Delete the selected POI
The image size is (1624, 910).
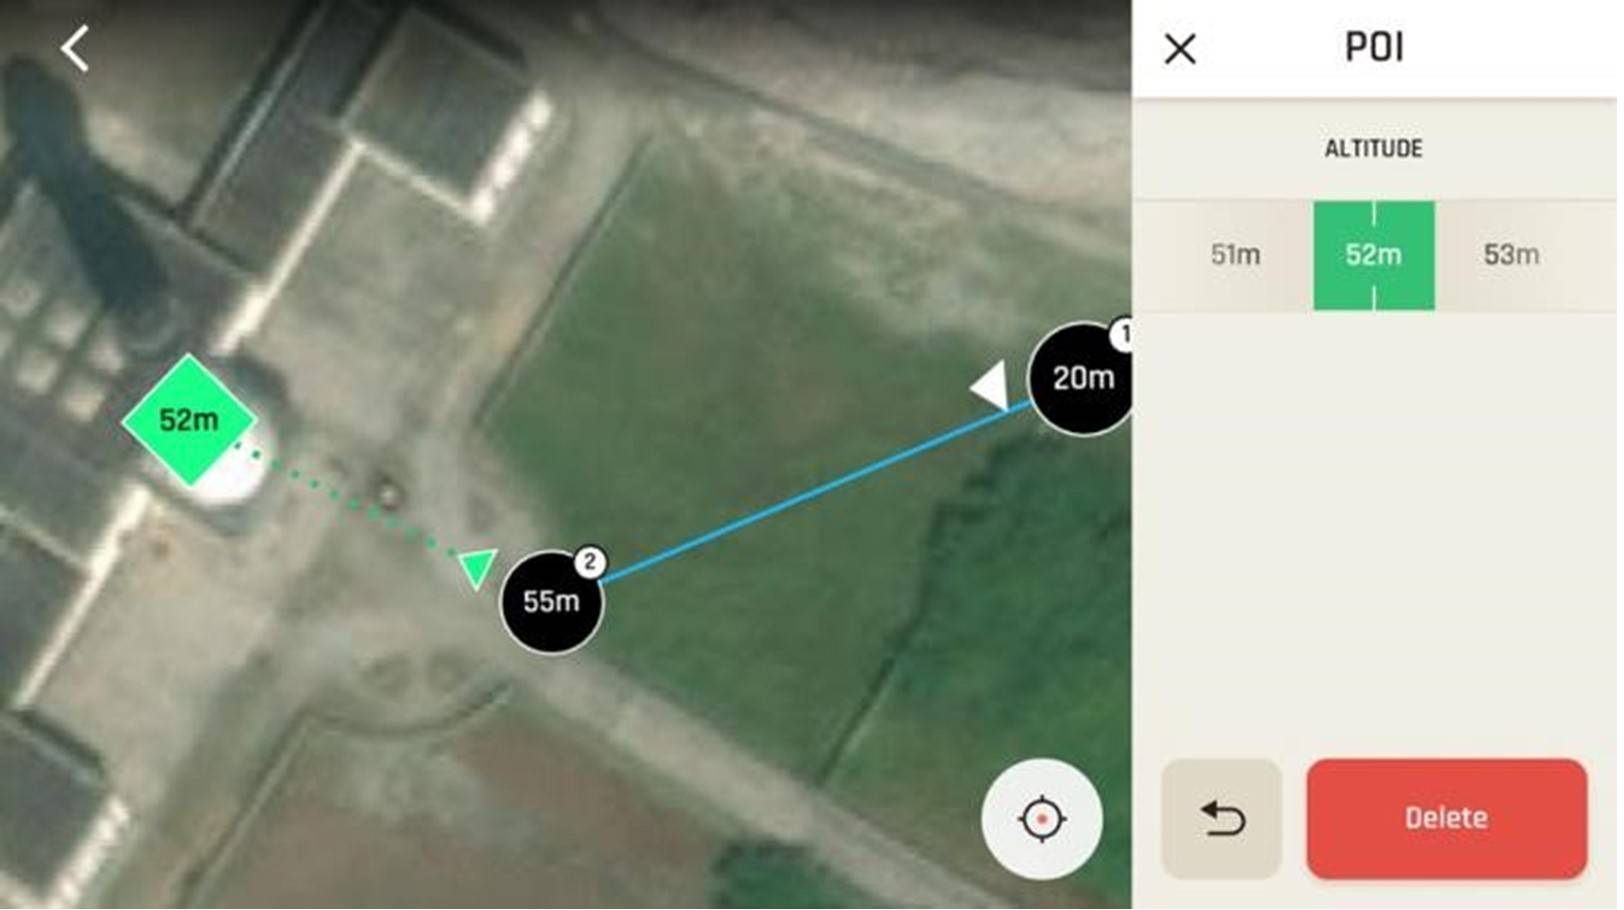click(1446, 818)
